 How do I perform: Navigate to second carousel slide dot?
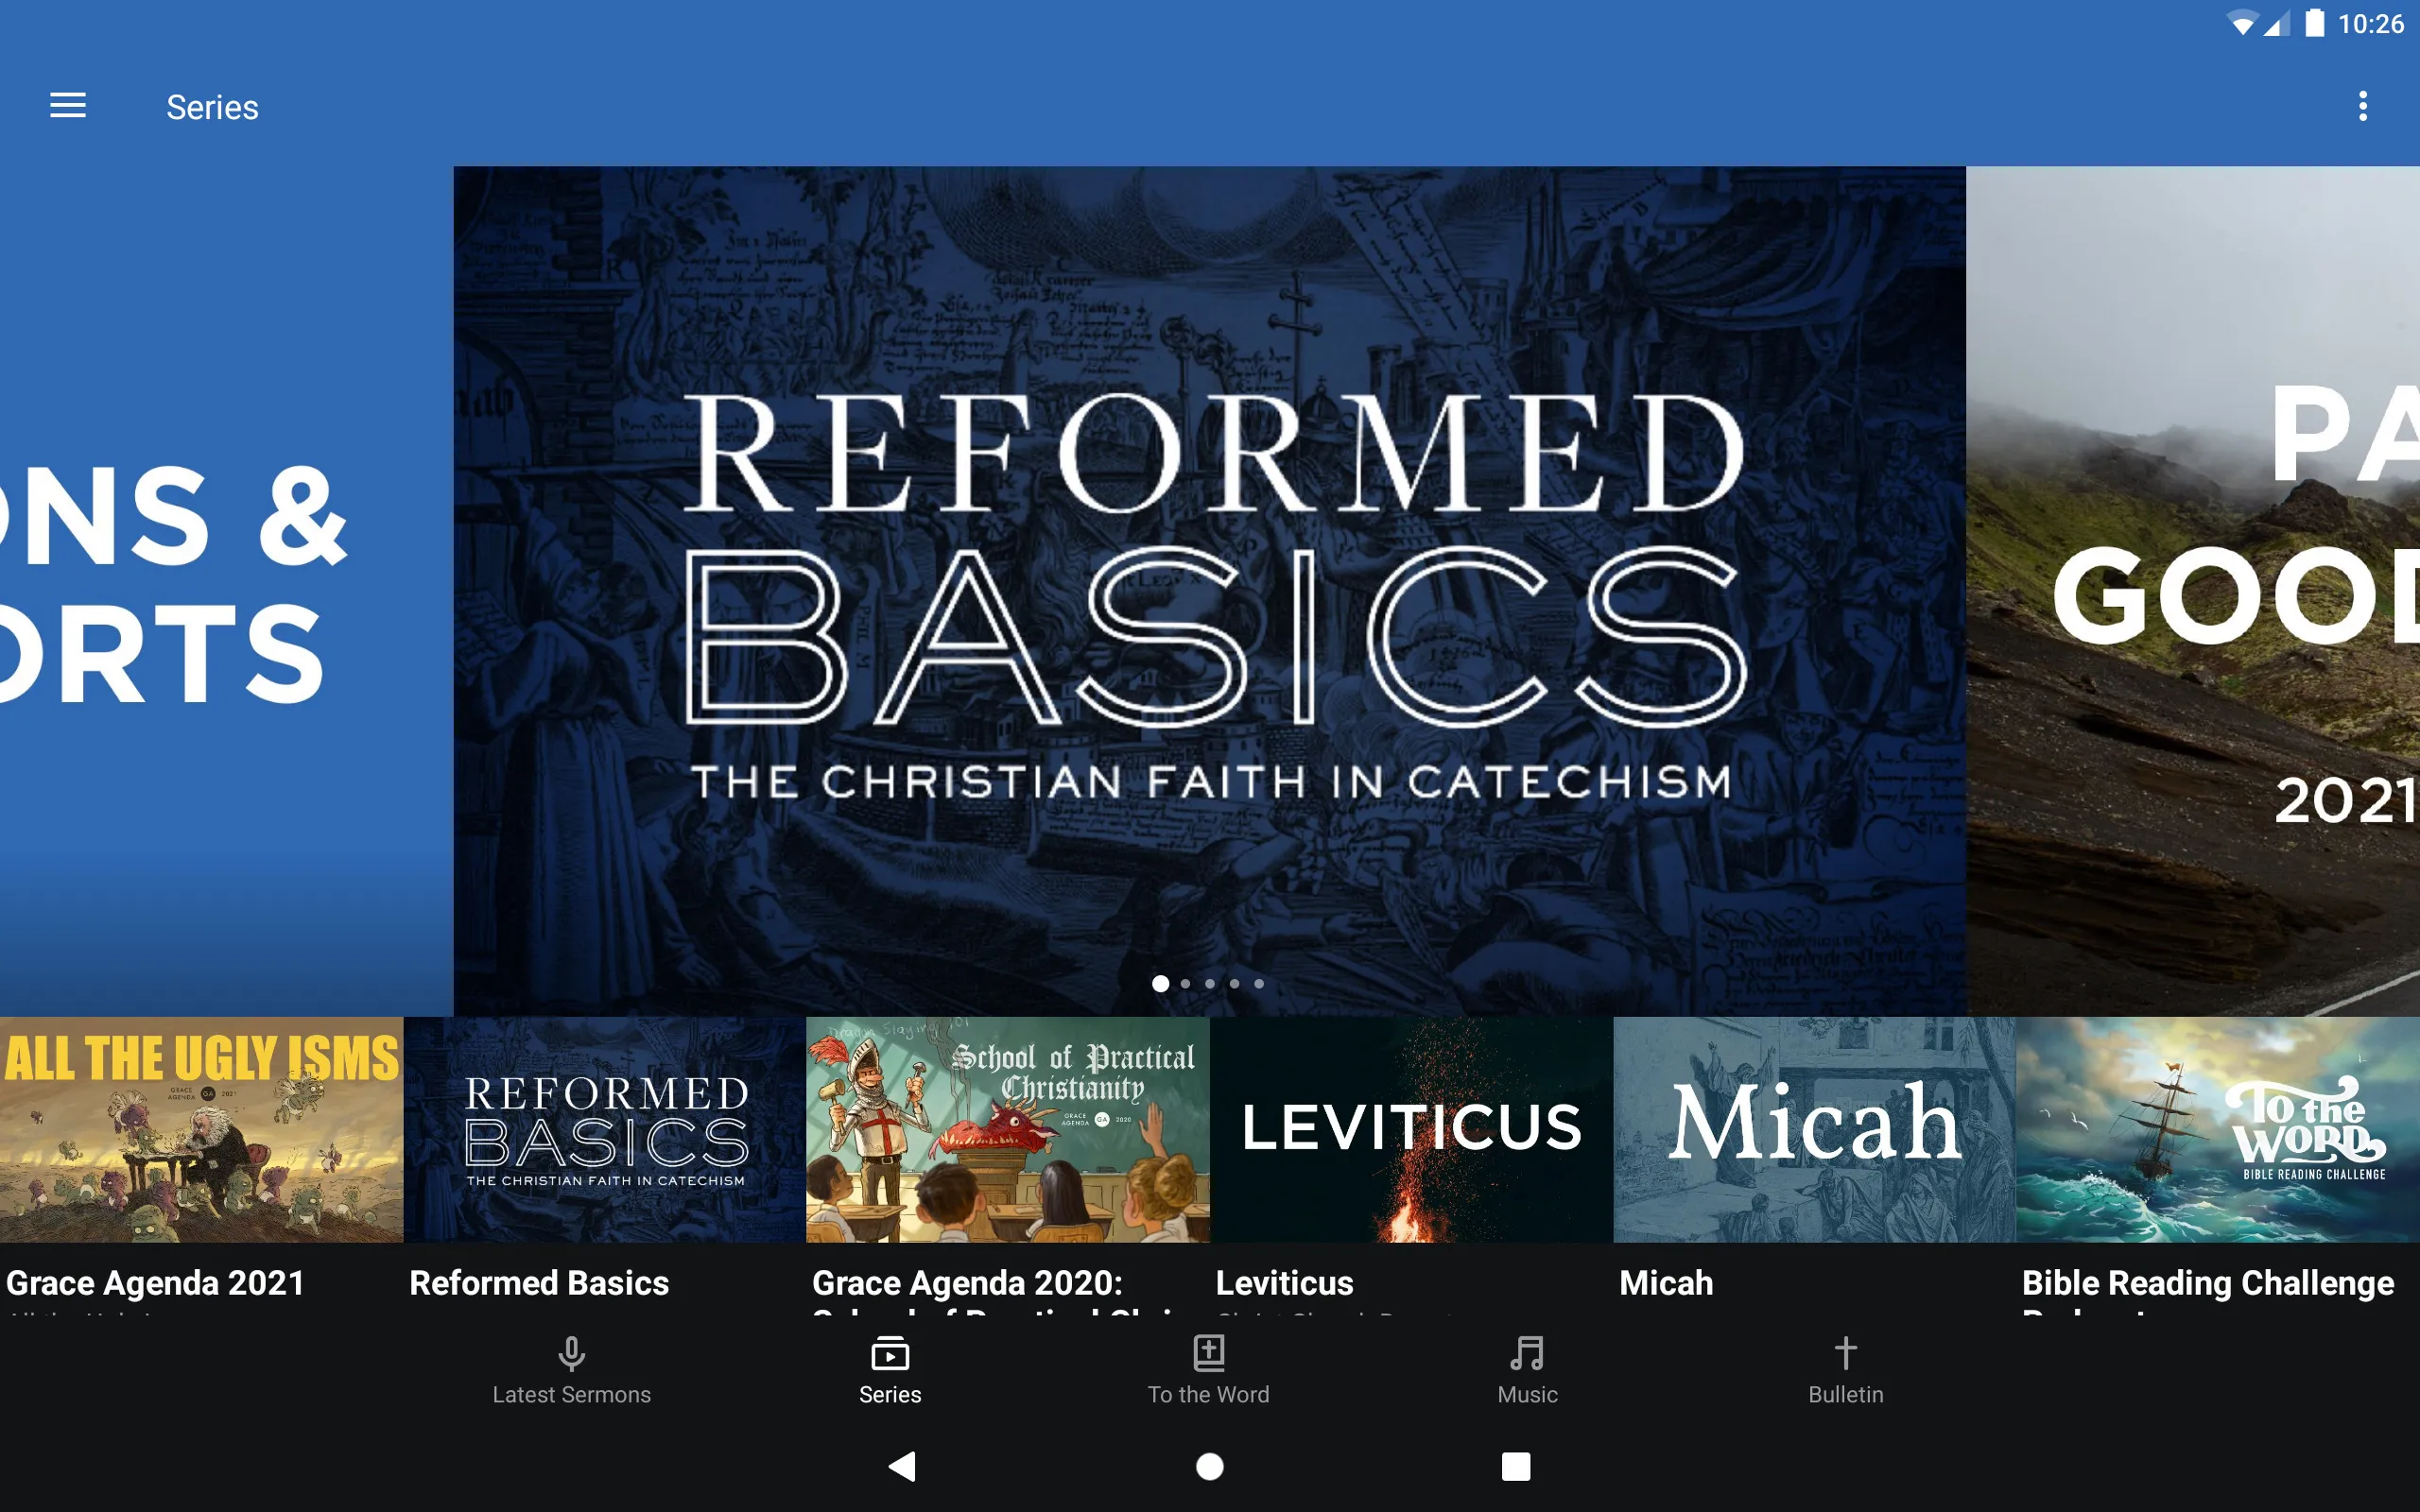pos(1184,983)
